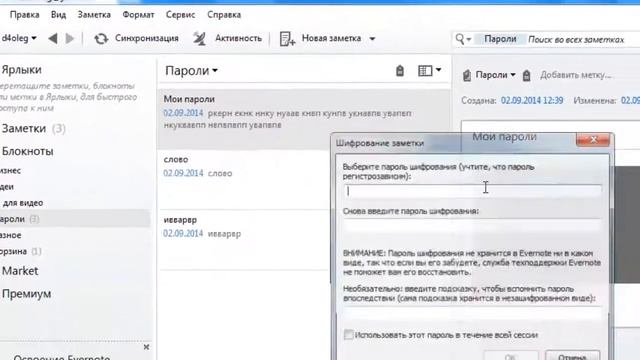Click the Добавить метку field

coord(576,75)
